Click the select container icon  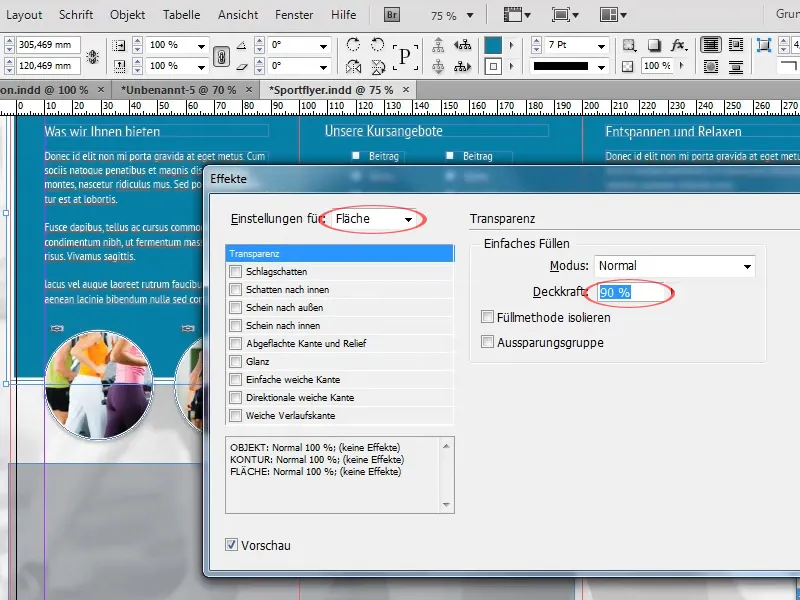pyautogui.click(x=438, y=45)
